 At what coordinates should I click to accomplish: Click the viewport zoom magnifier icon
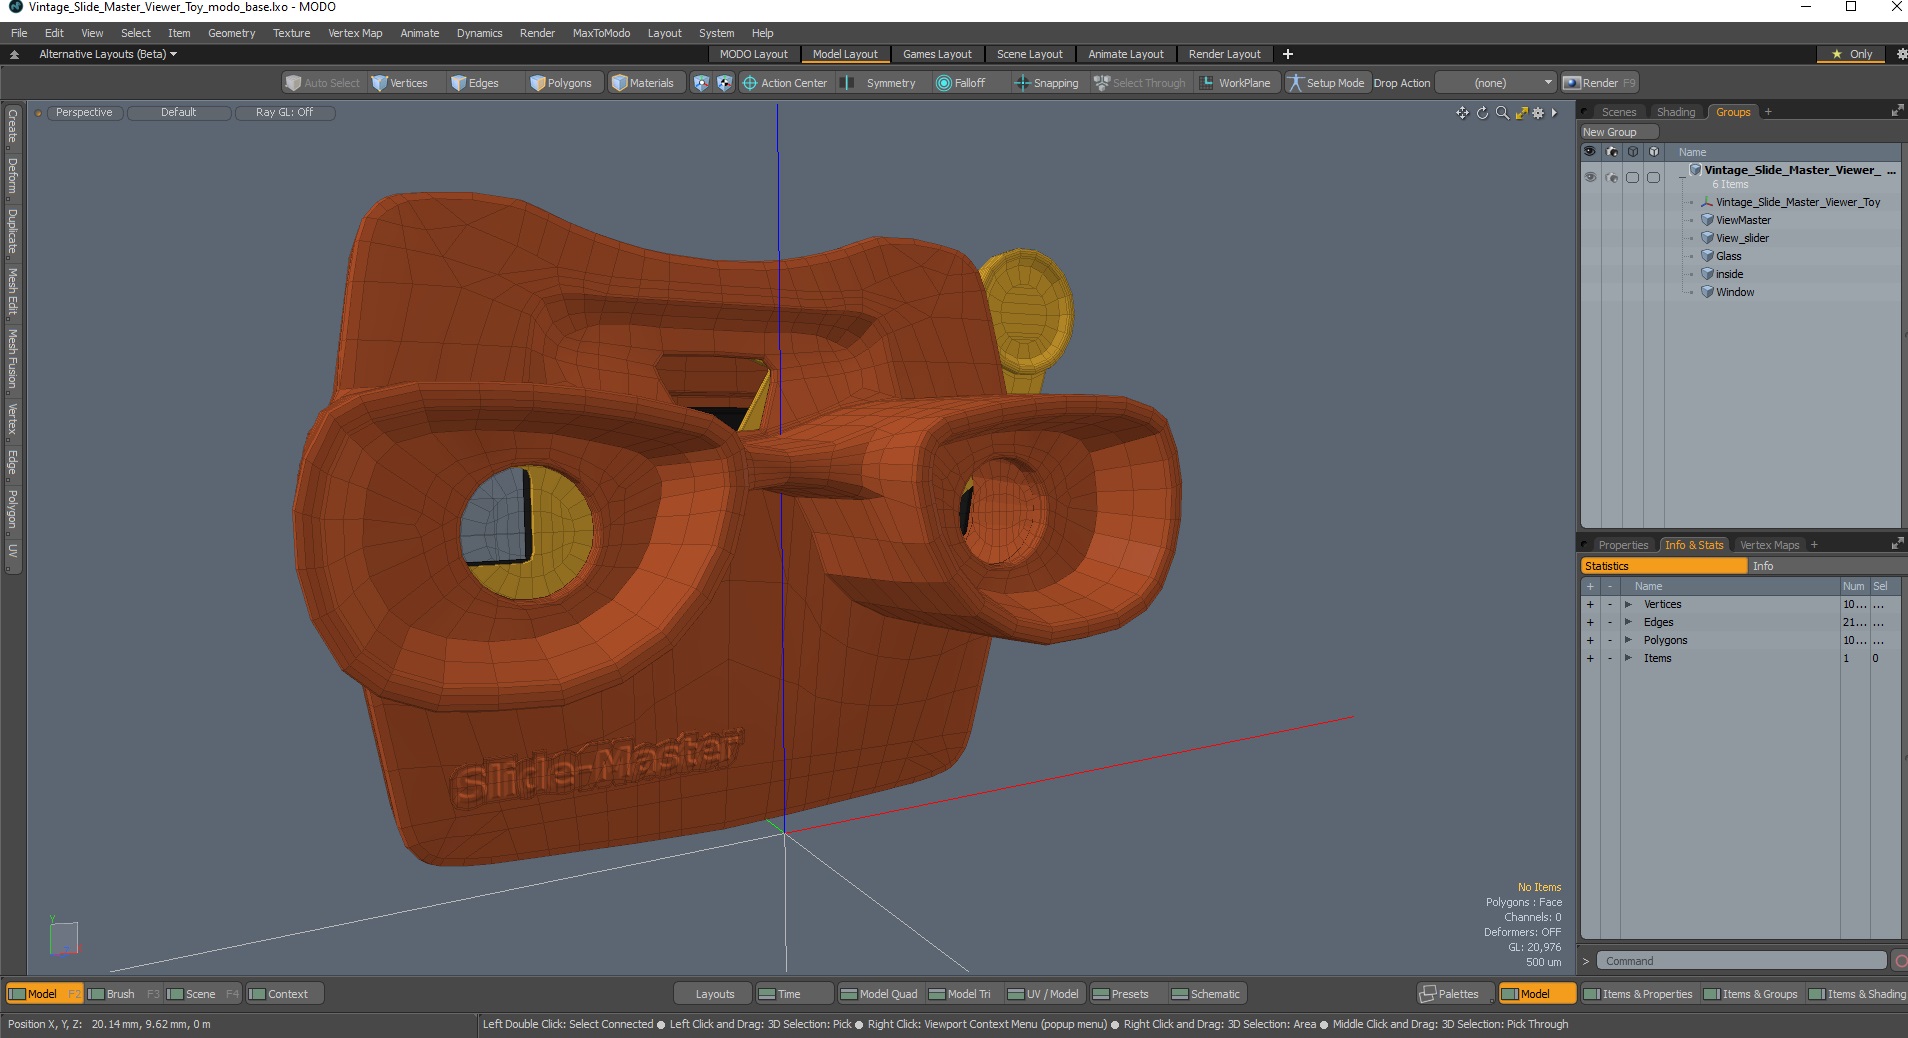click(x=1502, y=113)
